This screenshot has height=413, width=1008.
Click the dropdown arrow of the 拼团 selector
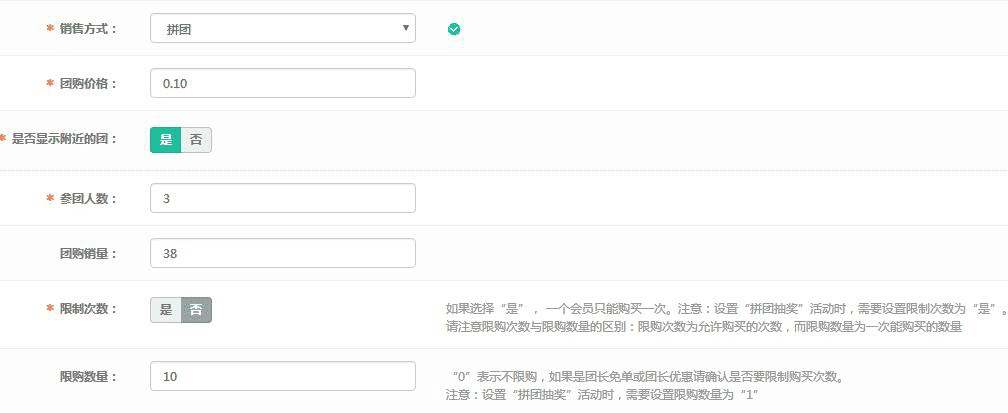tap(405, 27)
